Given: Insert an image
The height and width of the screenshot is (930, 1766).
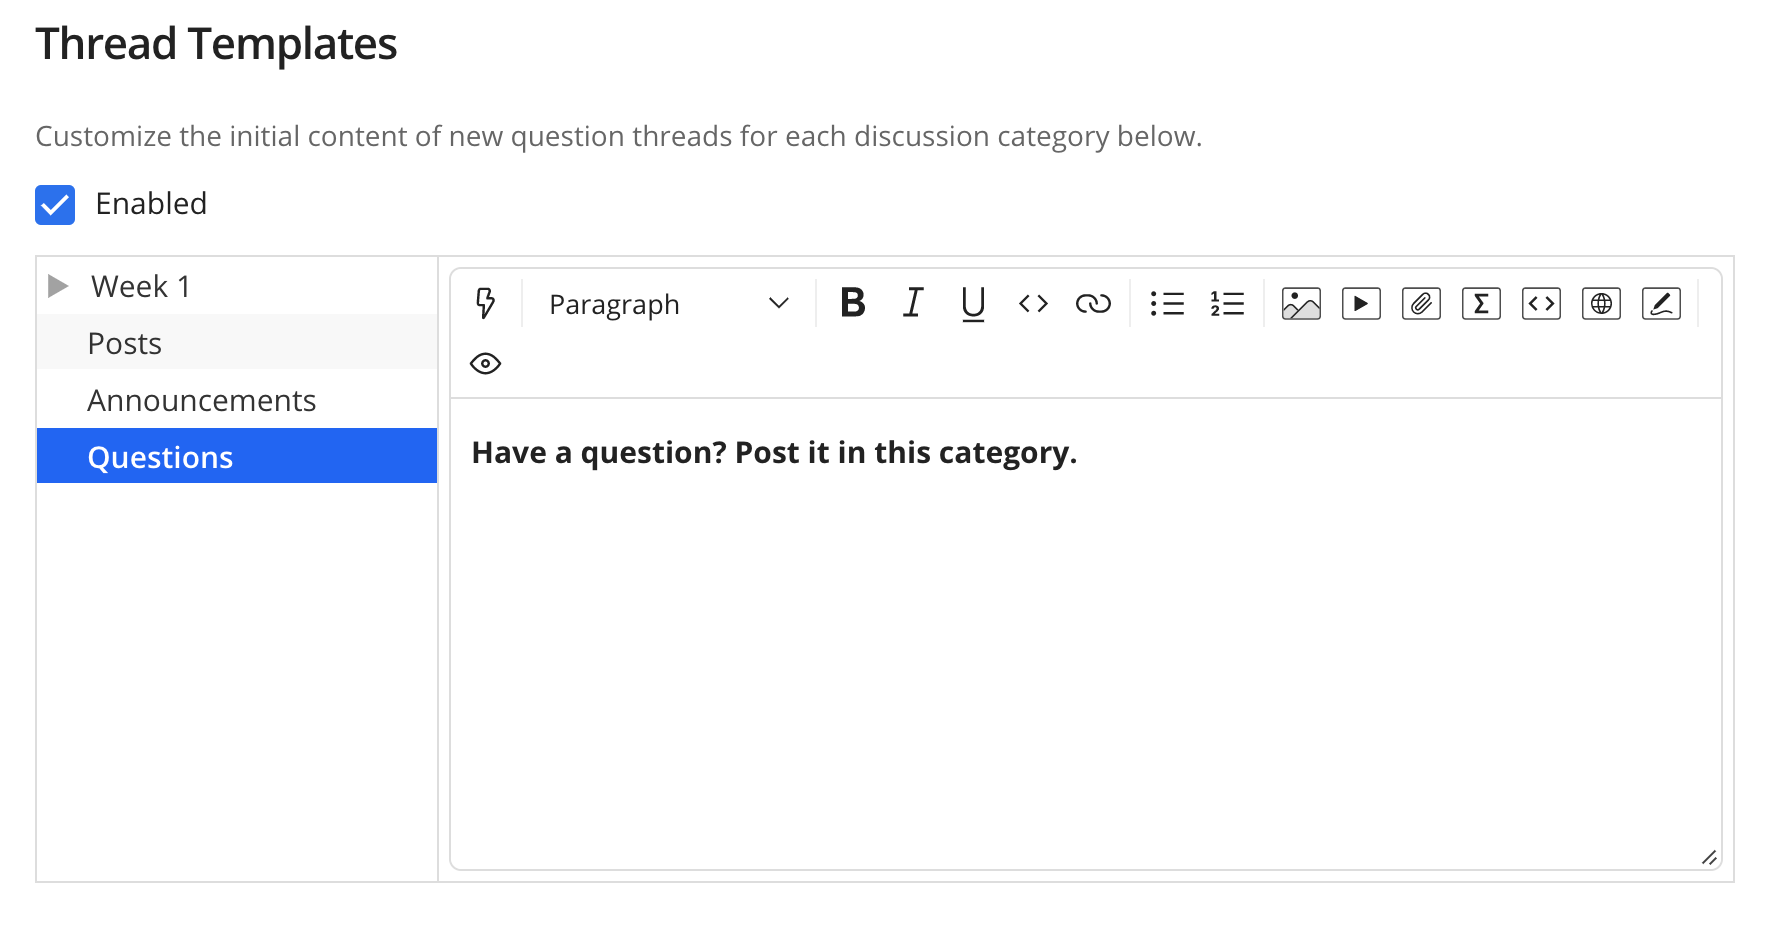Looking at the screenshot, I should pos(1301,303).
